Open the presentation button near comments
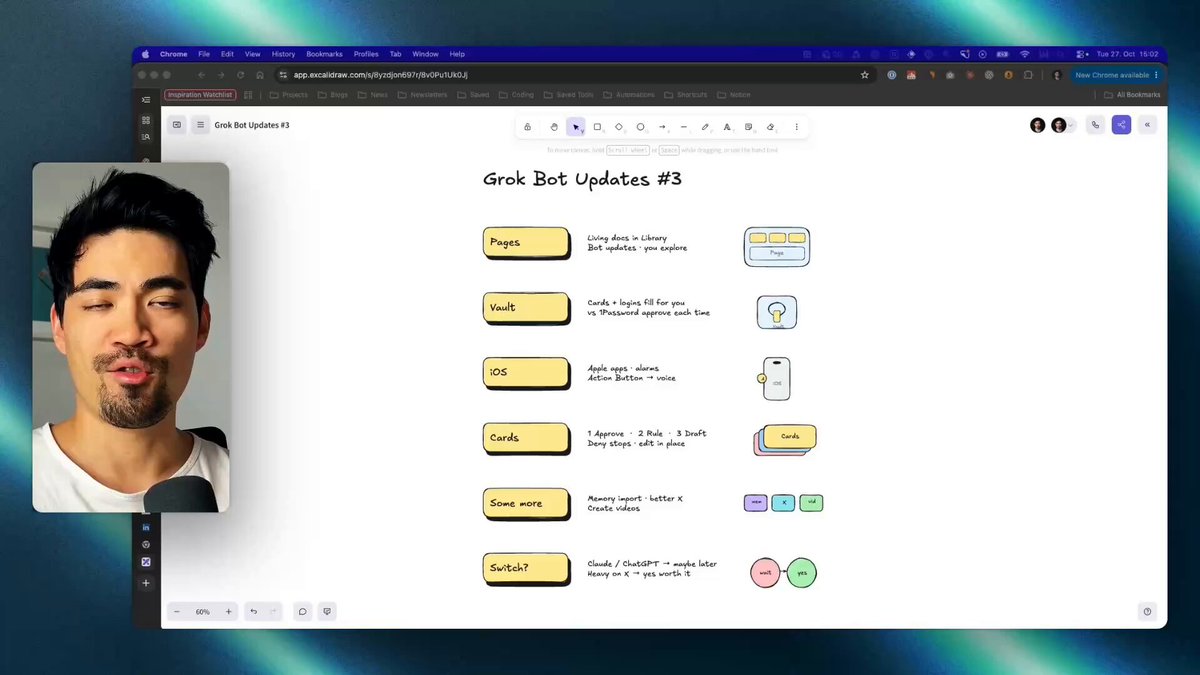Image resolution: width=1200 pixels, height=675 pixels. click(x=327, y=611)
